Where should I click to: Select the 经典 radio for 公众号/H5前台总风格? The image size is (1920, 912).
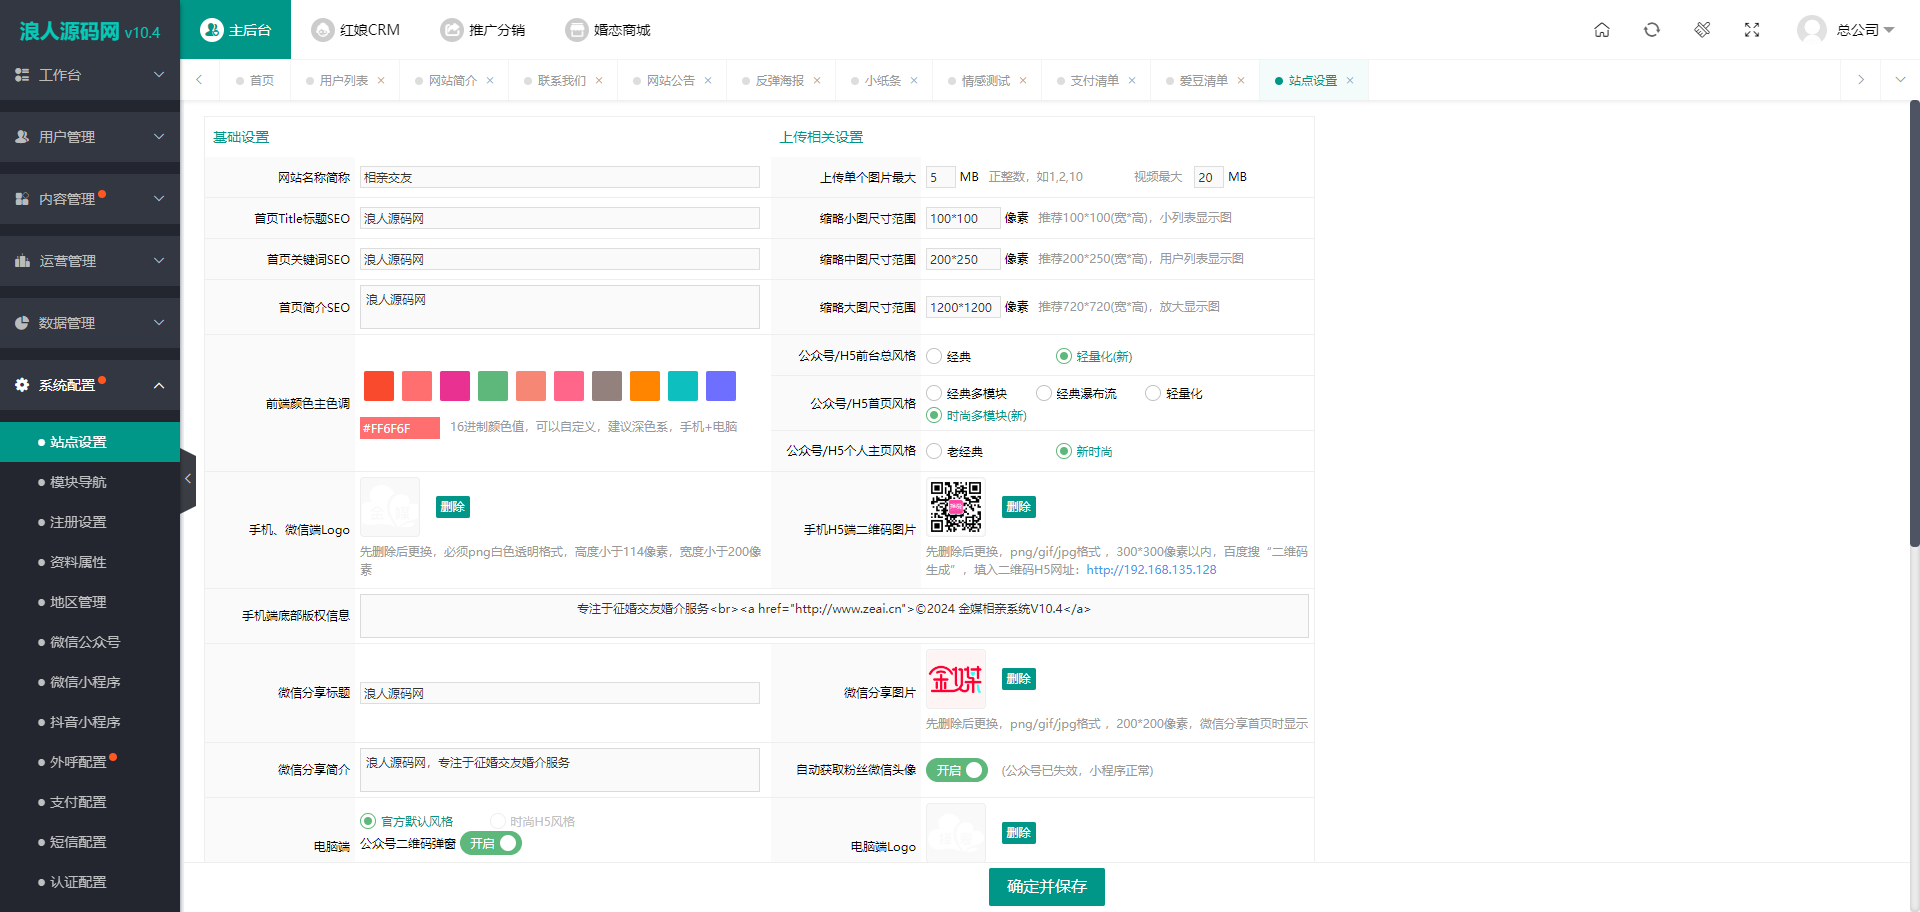click(x=934, y=356)
